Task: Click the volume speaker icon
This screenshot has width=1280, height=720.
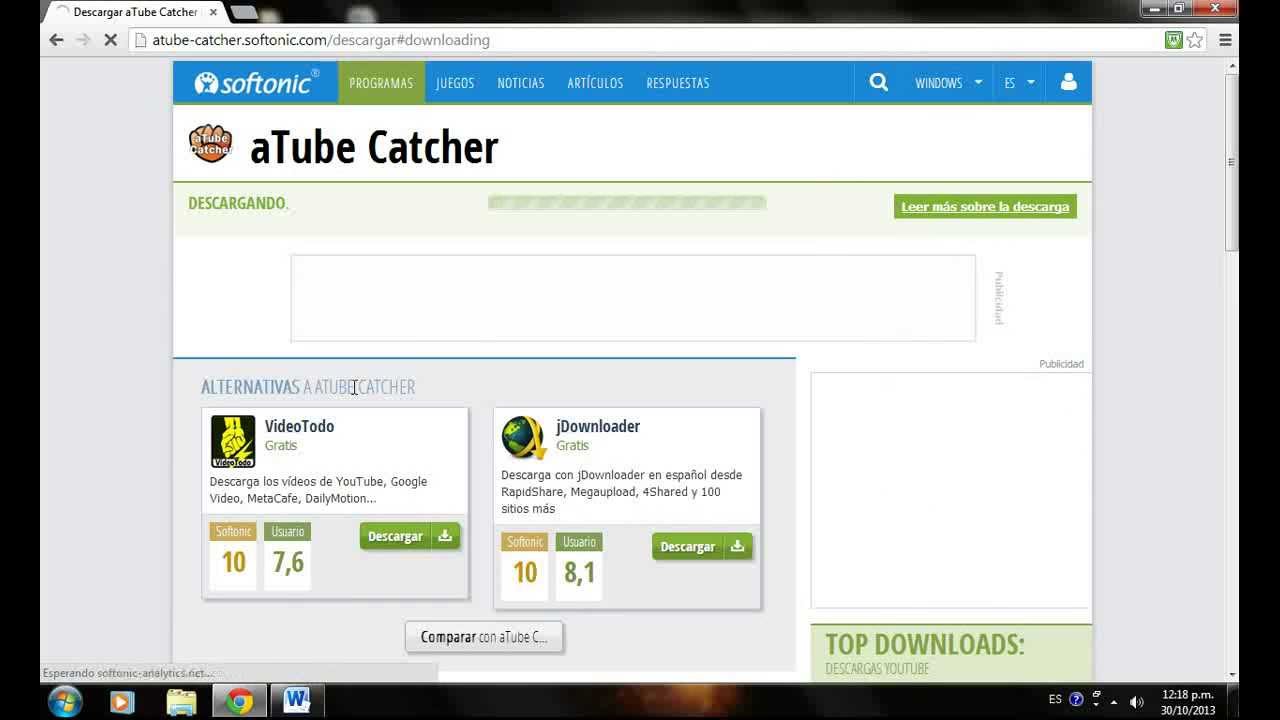Action: coord(1136,701)
